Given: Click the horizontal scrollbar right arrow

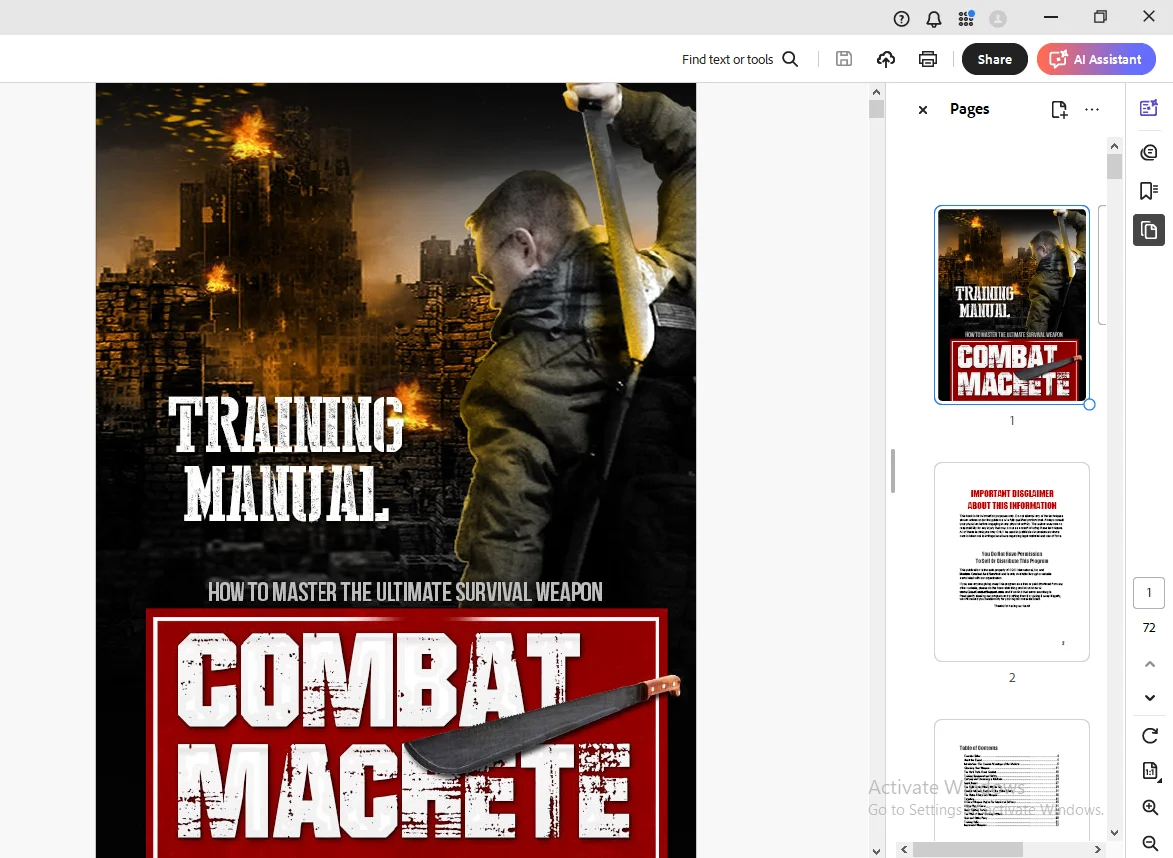Looking at the screenshot, I should click(1097, 849).
